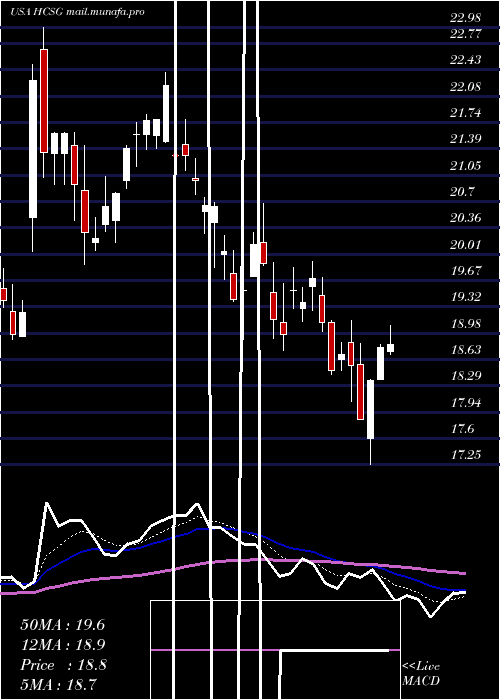
Task: Click the <<Live MACD label
Action: pyautogui.click(x=421, y=673)
